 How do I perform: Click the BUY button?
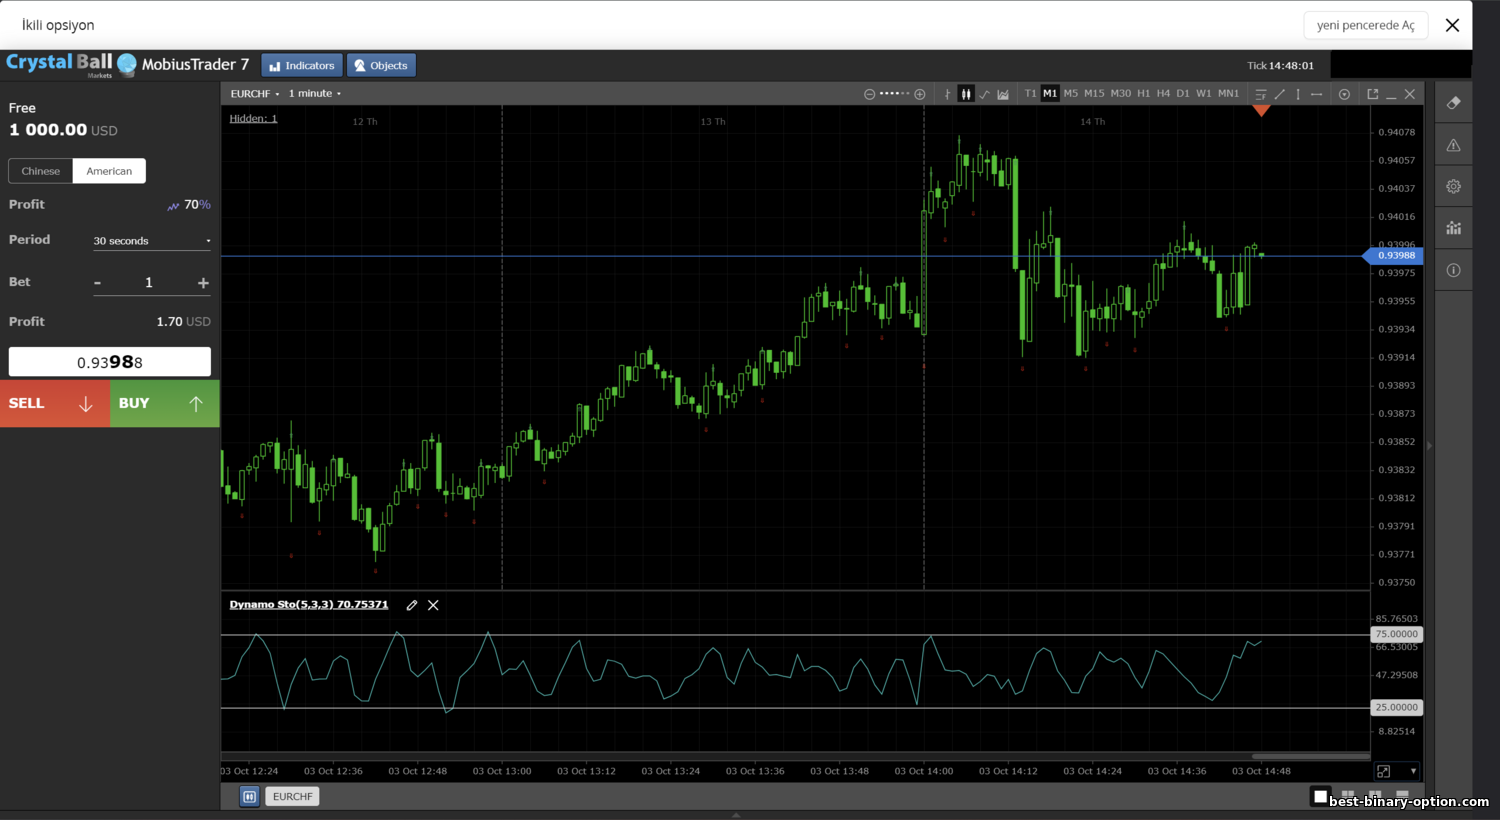(165, 404)
